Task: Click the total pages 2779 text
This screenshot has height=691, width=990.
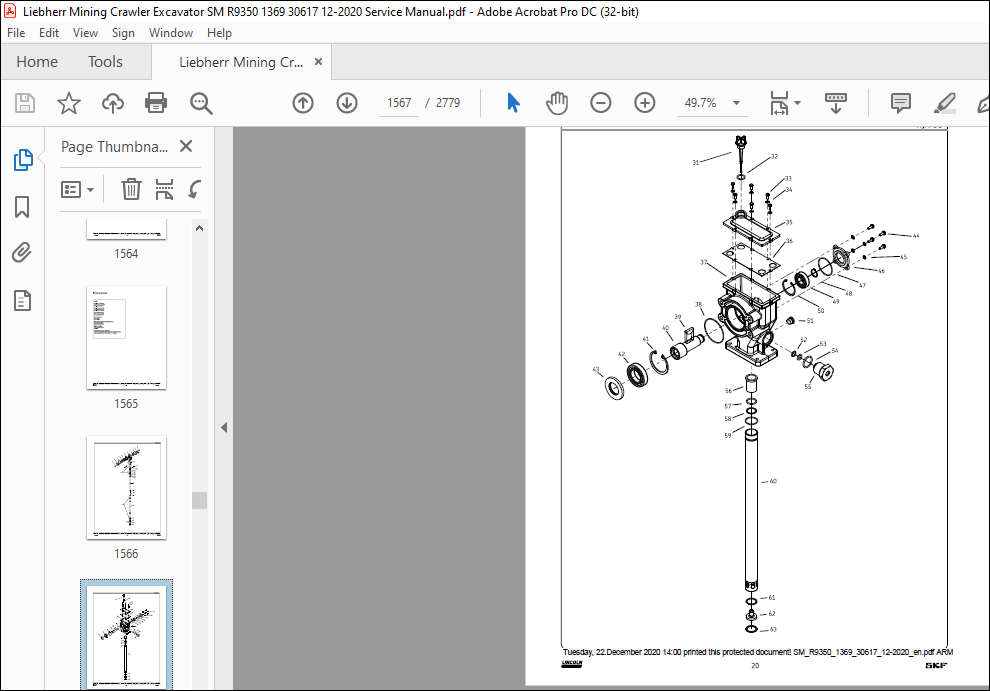Action: [448, 103]
